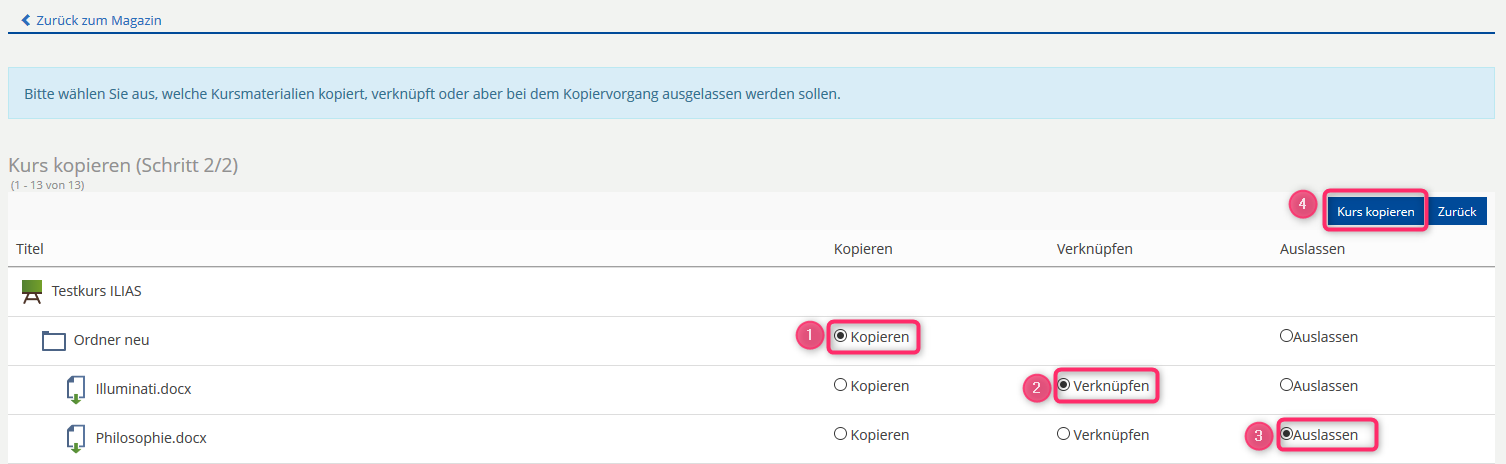Viewport: 1506px width, 464px height.
Task: Click the Auslassen column header
Action: pos(1312,249)
